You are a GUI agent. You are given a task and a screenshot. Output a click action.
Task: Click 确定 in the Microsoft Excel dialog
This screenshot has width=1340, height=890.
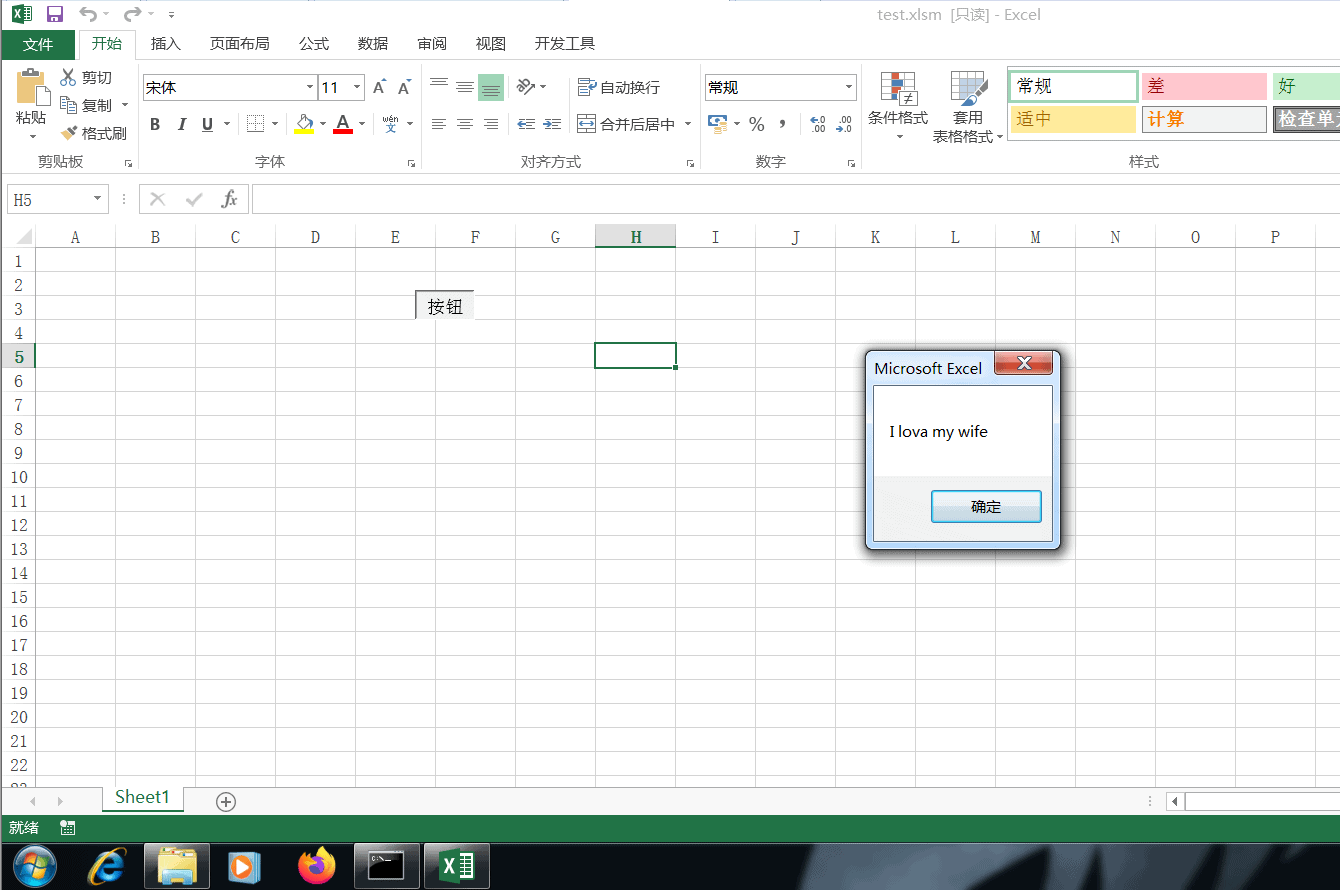coord(986,506)
